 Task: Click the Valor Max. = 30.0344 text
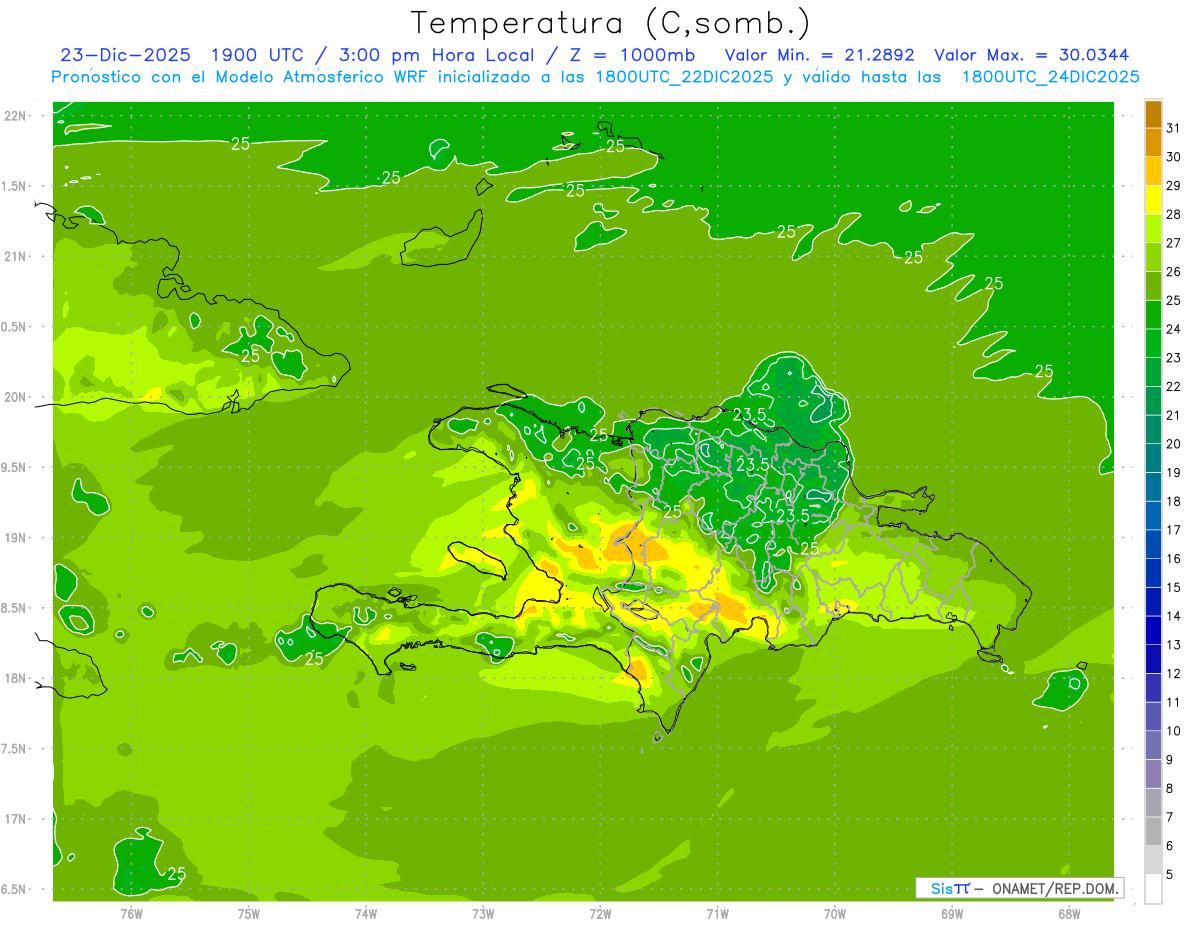tap(1031, 55)
